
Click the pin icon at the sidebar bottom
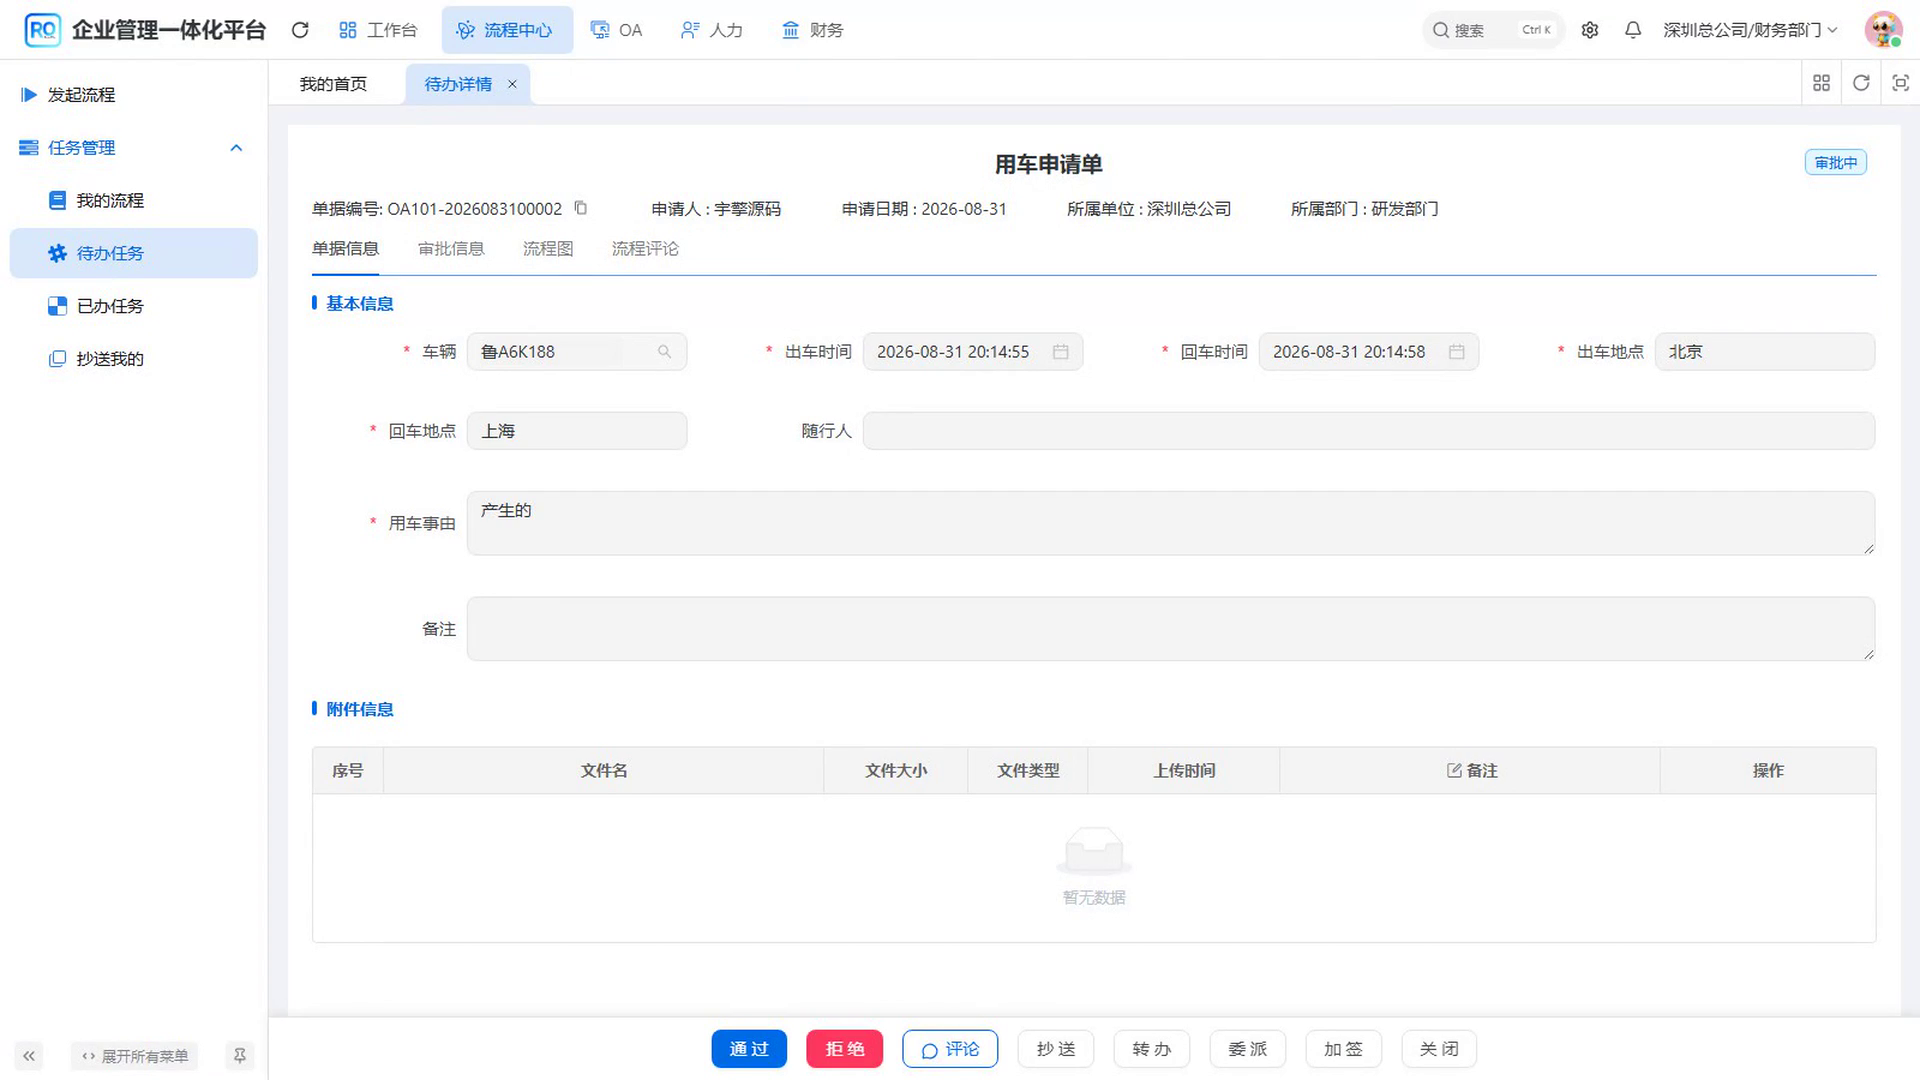(x=240, y=1056)
